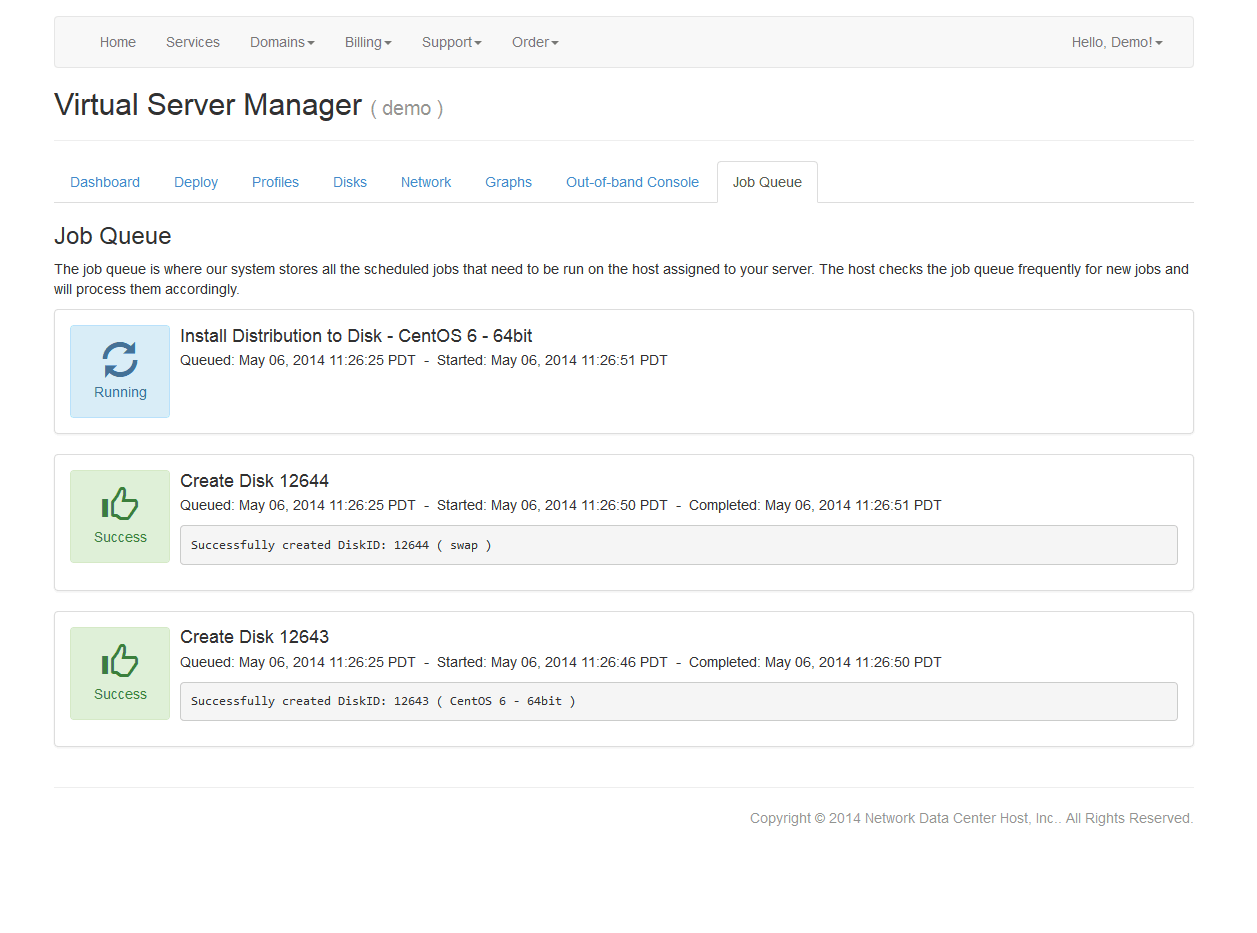The image size is (1257, 933).
Task: Go to the Home page link
Action: pyautogui.click(x=118, y=42)
